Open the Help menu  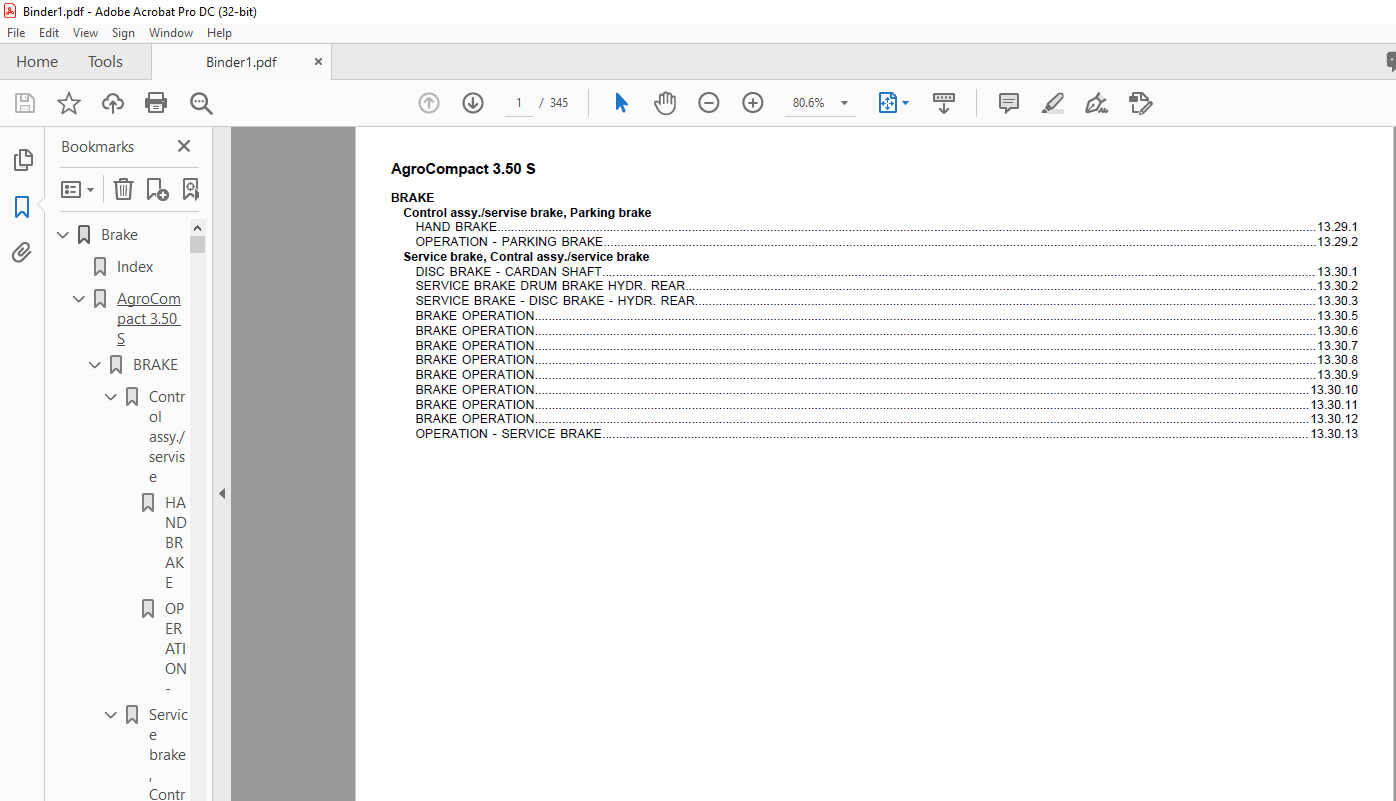[219, 33]
